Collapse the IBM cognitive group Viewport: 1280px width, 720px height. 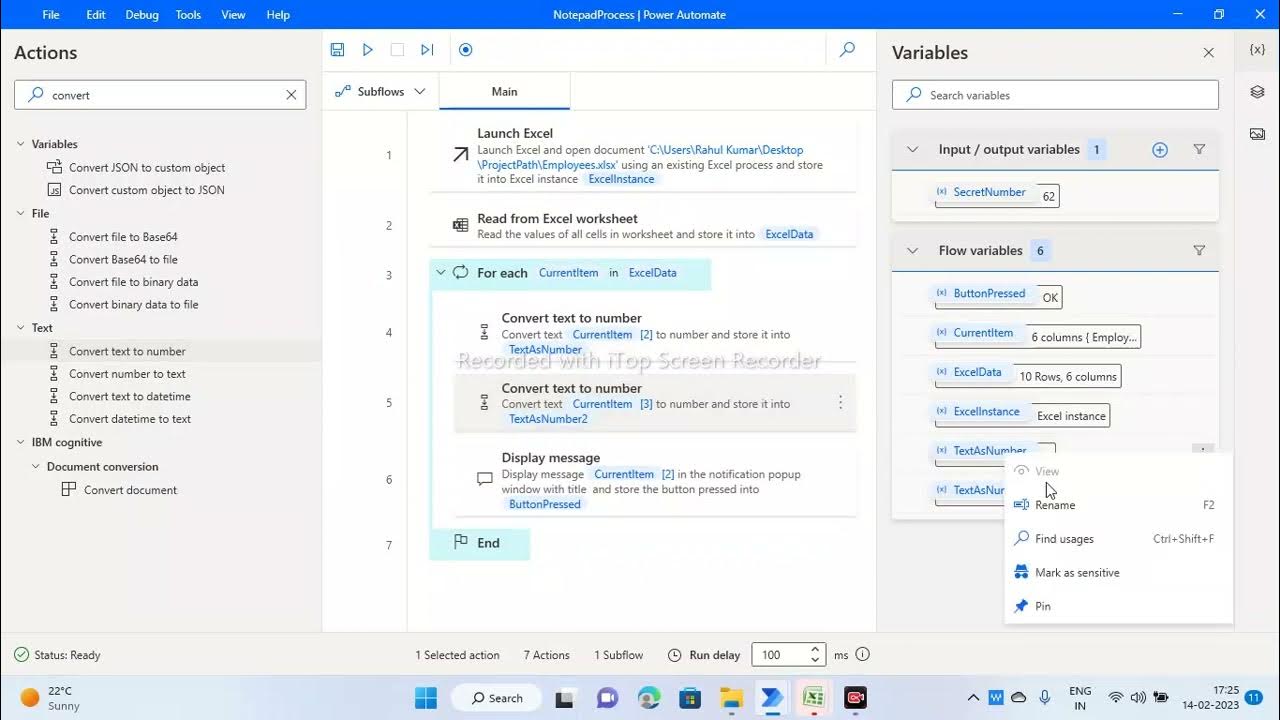pos(20,442)
